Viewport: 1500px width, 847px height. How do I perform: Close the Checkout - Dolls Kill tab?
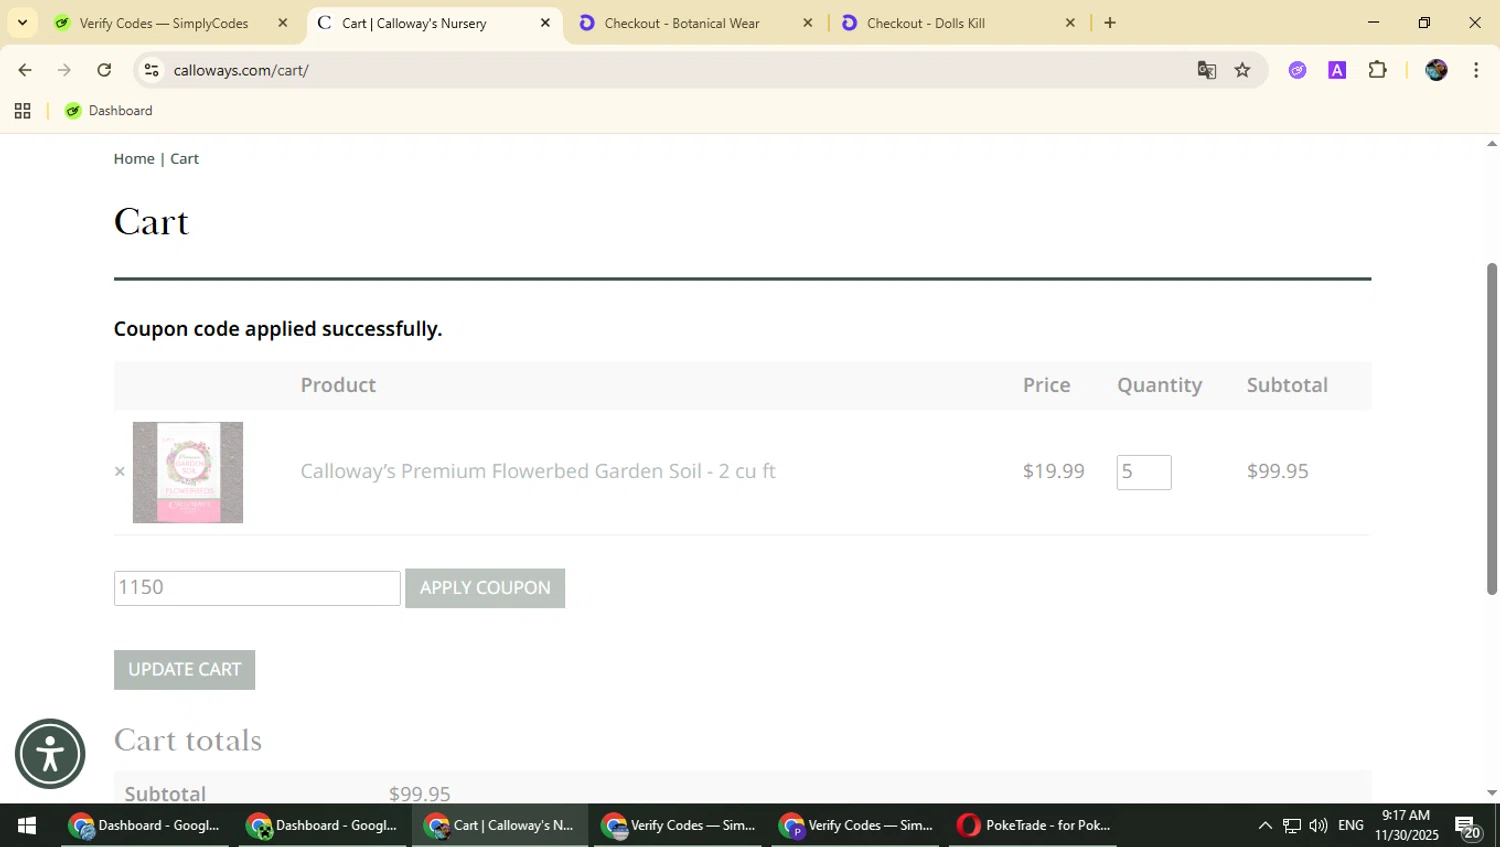(x=1070, y=23)
